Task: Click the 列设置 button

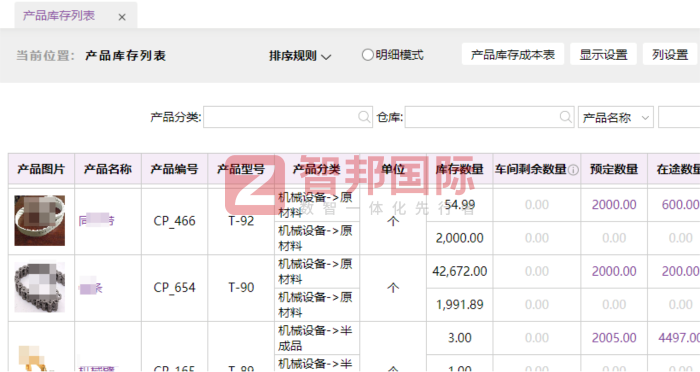Action: point(670,54)
